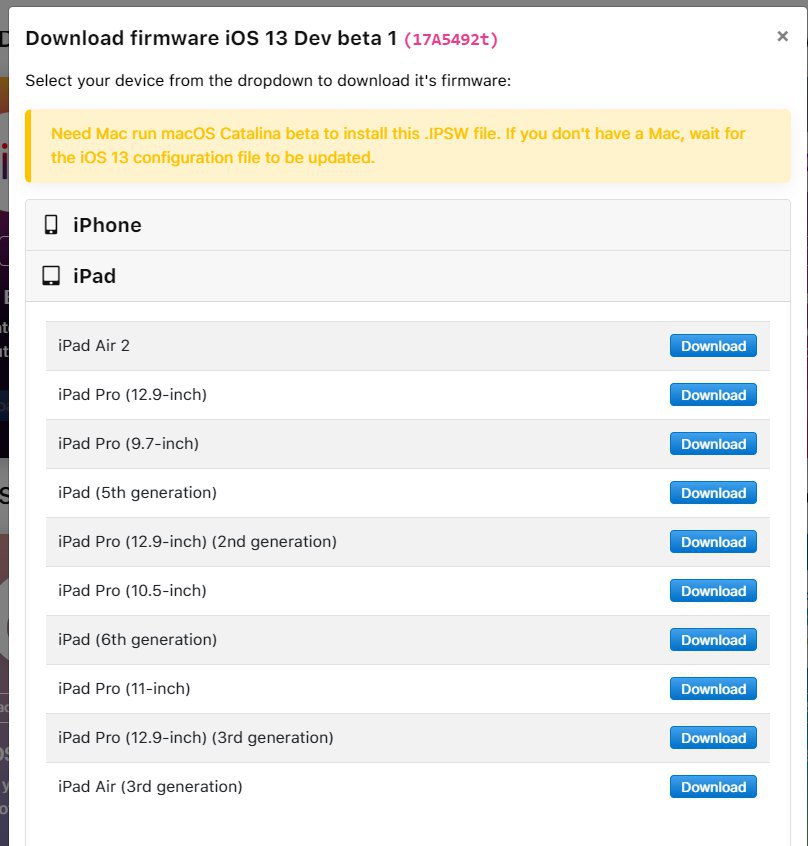This screenshot has height=846, width=808.
Task: Click the 'Select your device from the dropdown' text
Action: pos(268,80)
